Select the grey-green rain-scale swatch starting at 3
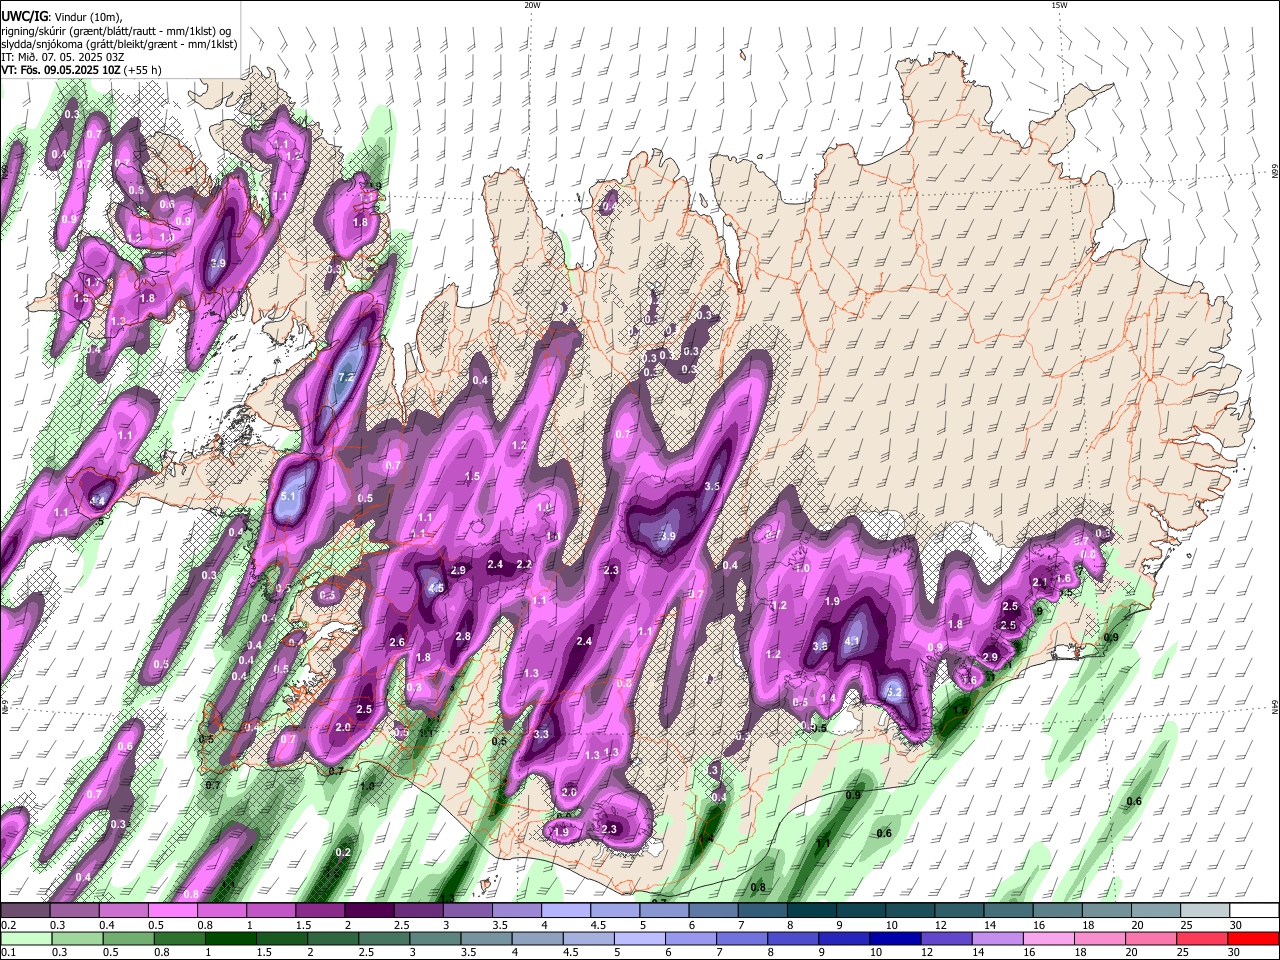The width and height of the screenshot is (1280, 960). [434, 938]
